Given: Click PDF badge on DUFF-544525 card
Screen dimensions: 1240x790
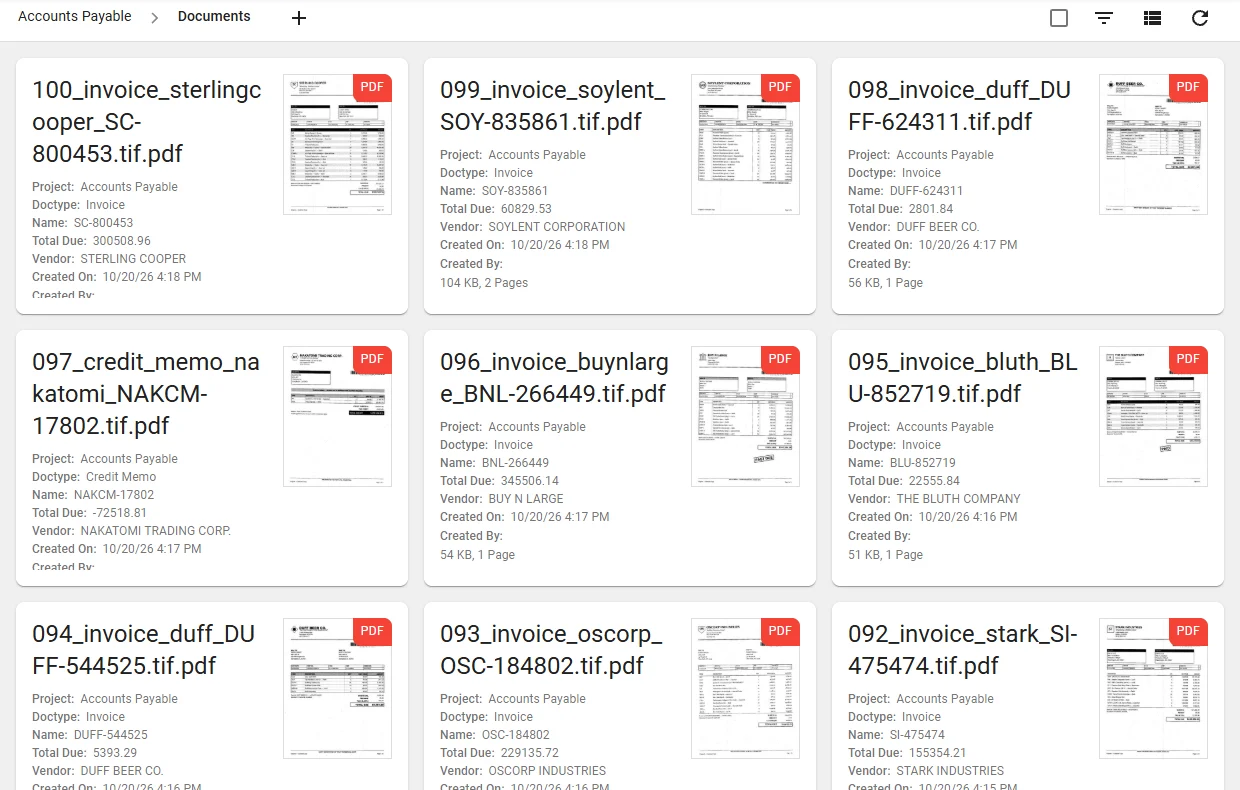Looking at the screenshot, I should 372,632.
